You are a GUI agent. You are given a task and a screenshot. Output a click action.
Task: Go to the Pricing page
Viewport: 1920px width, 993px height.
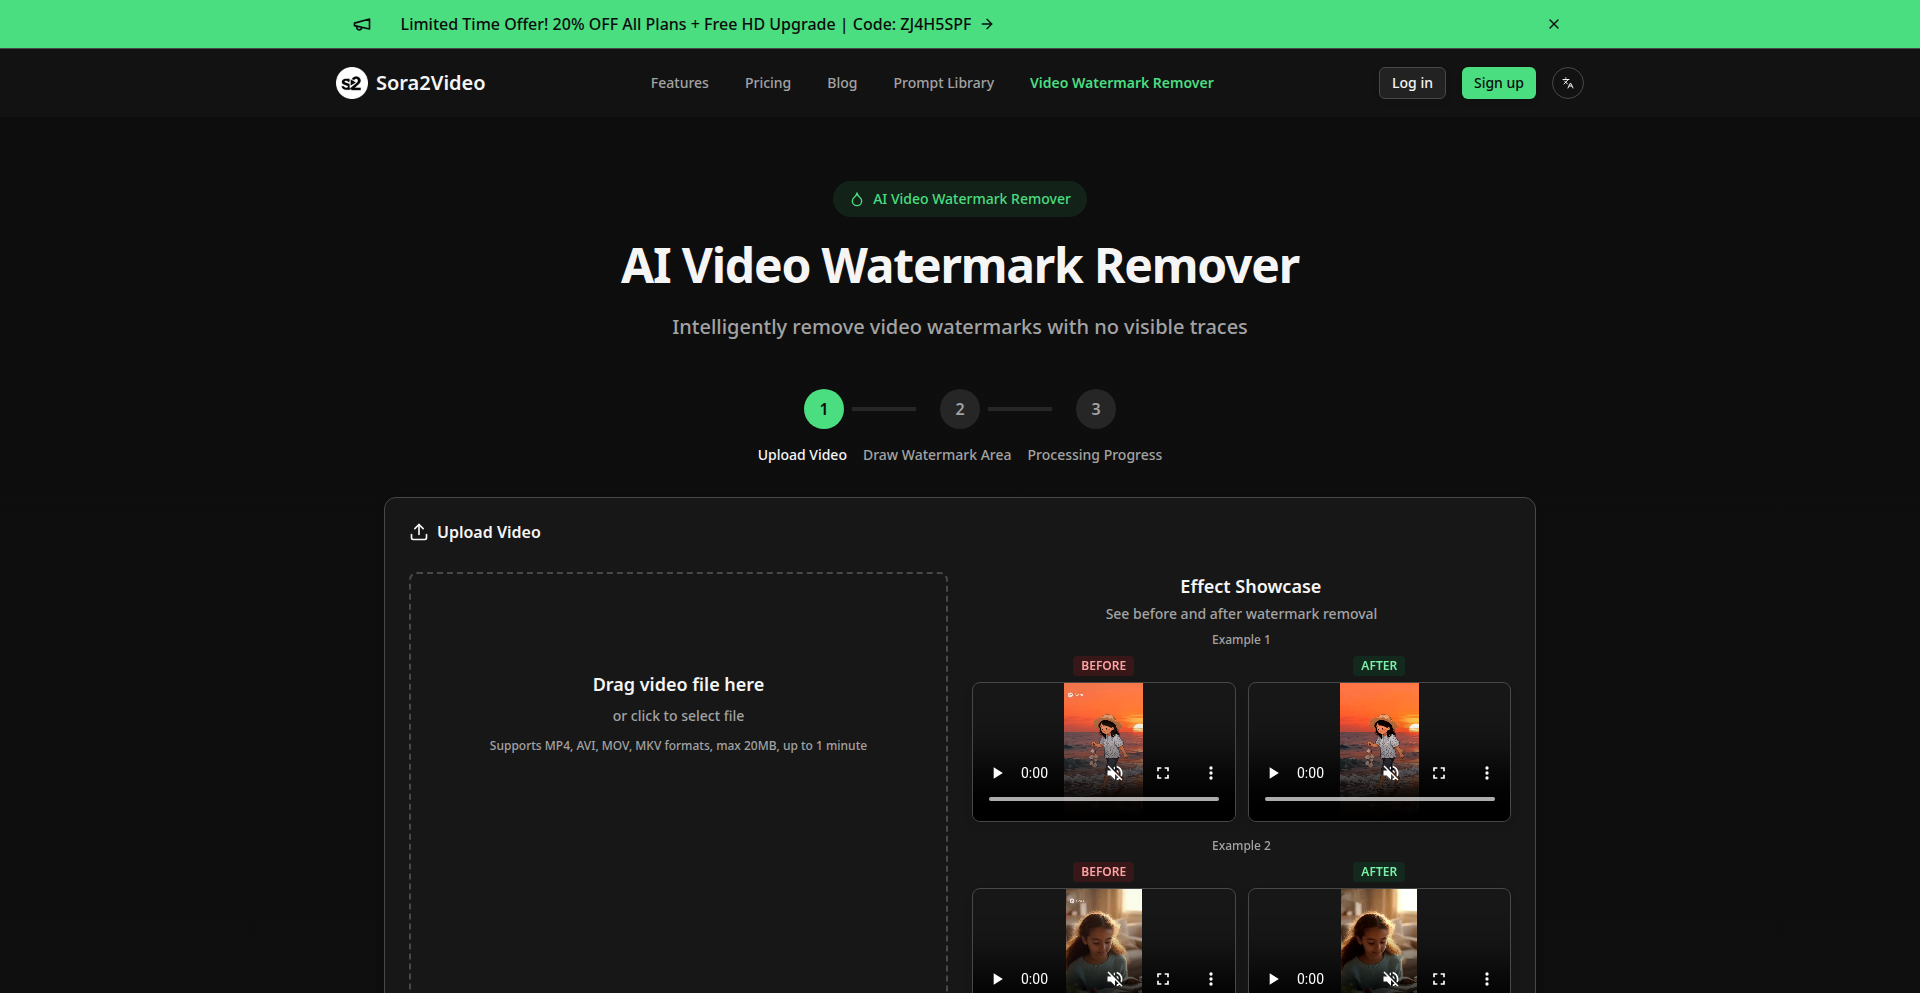[x=768, y=83]
